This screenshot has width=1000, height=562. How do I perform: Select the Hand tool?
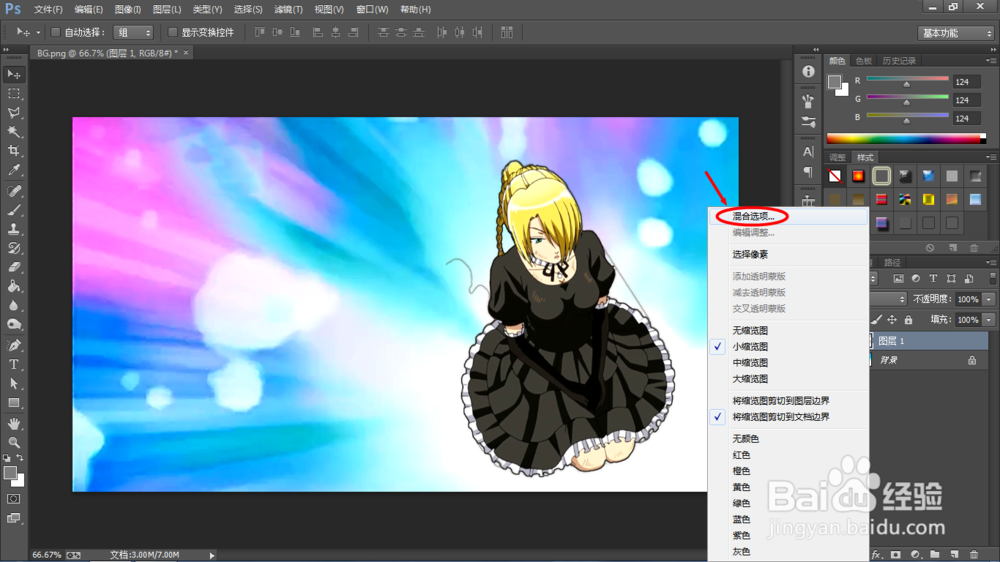tap(13, 424)
